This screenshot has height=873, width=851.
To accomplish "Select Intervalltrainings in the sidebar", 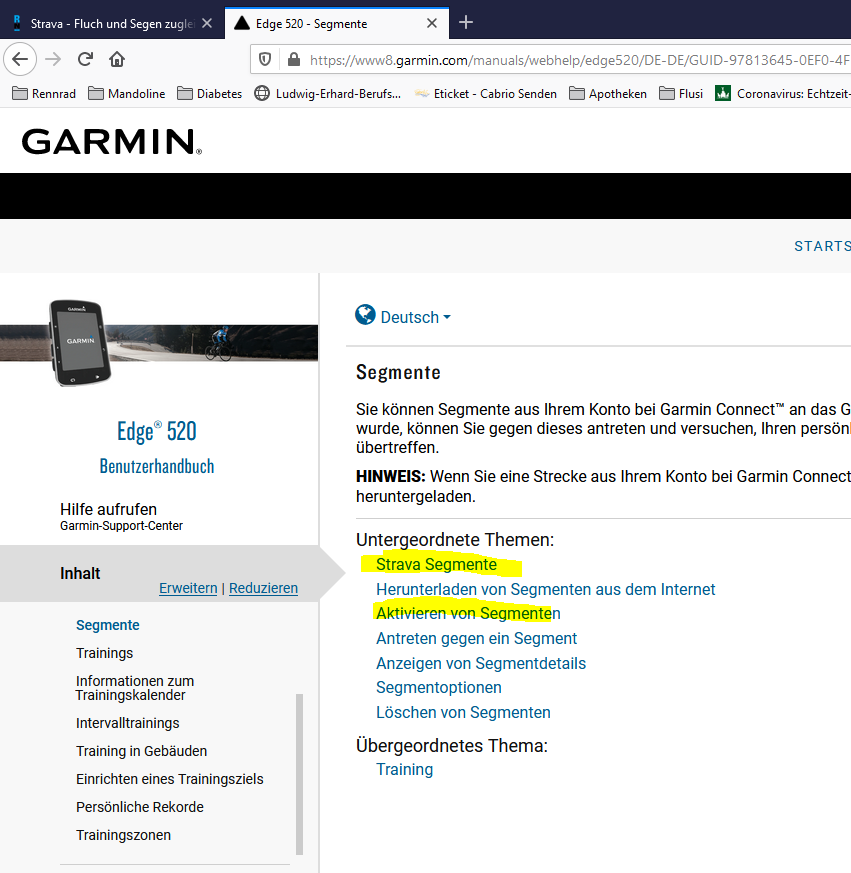I will coord(128,723).
